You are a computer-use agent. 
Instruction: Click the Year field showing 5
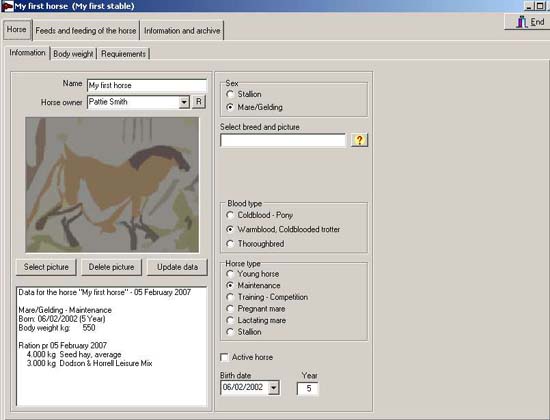(308, 388)
